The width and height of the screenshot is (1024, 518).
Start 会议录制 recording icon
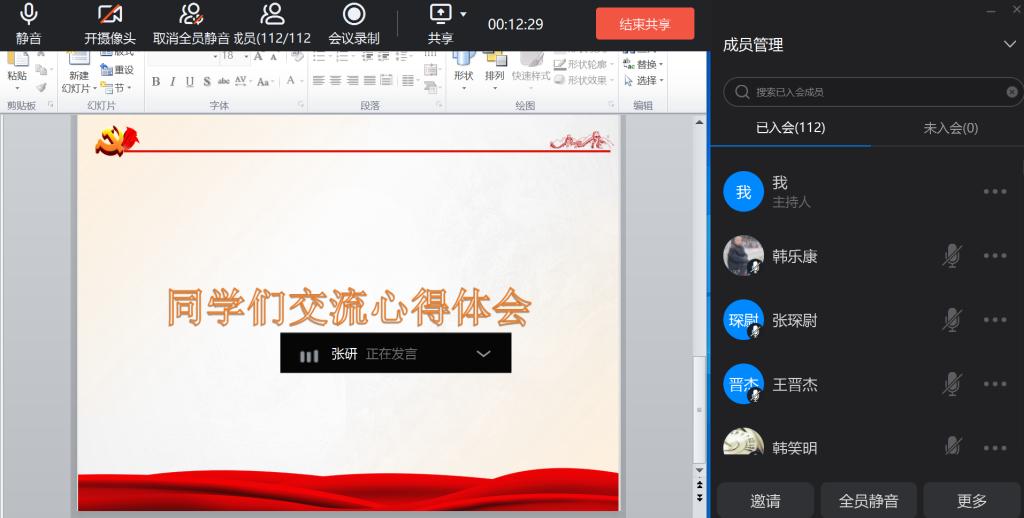(353, 15)
